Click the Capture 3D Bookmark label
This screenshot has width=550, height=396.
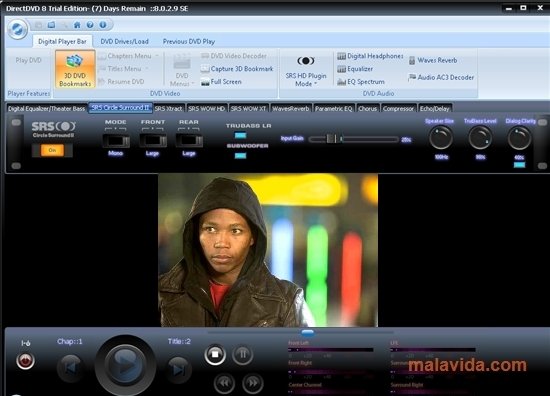click(242, 69)
